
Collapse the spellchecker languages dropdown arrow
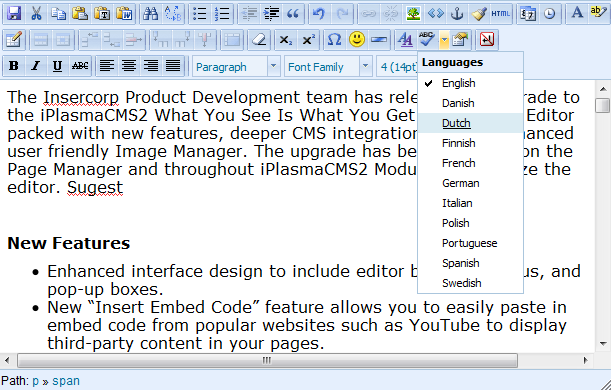(444, 40)
